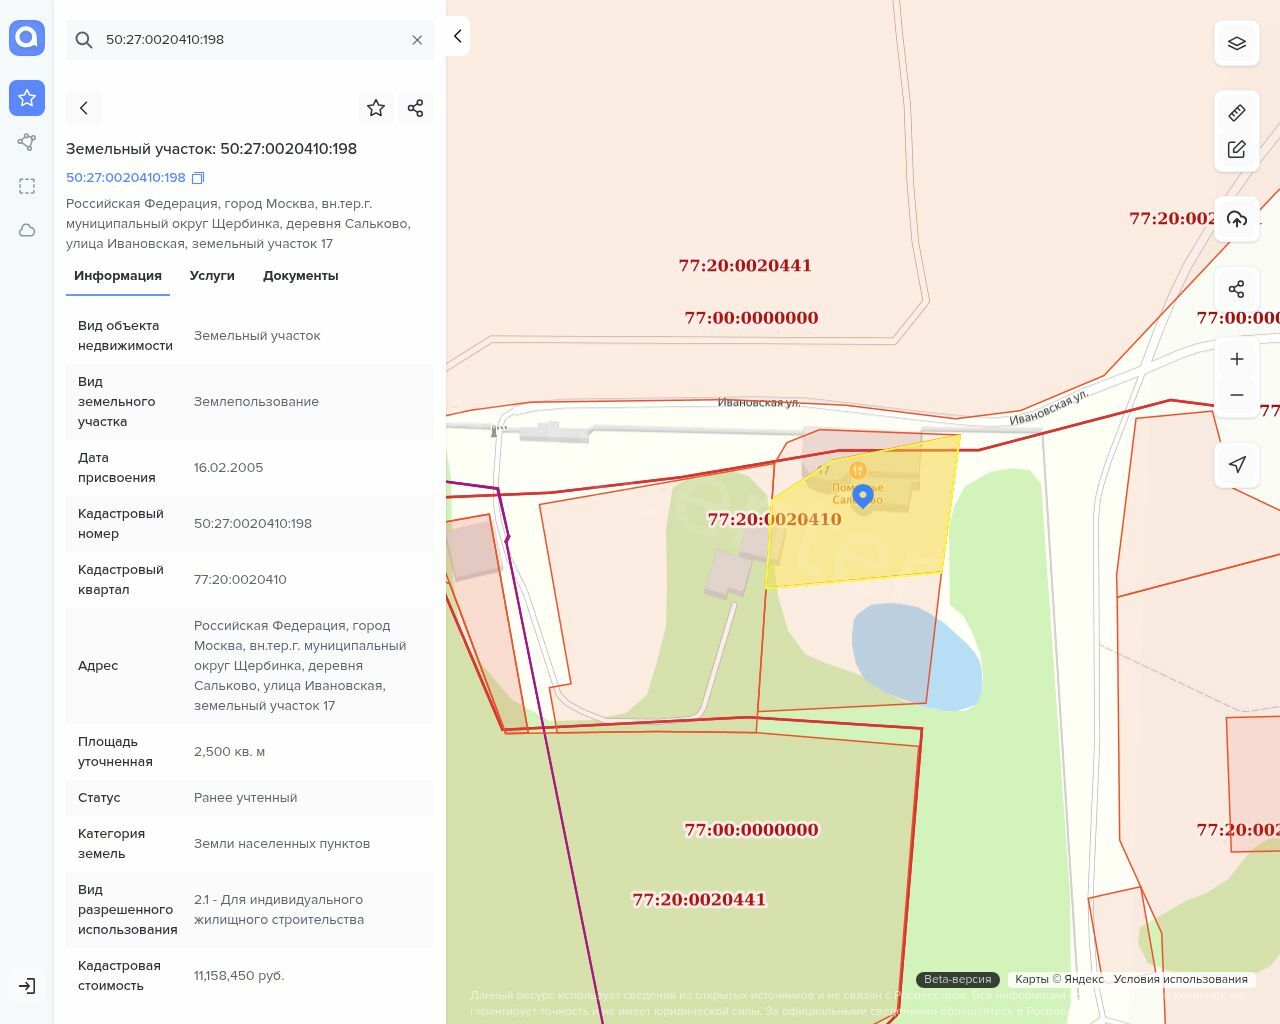Open the Документы tab
1280x1024 pixels.
click(300, 276)
